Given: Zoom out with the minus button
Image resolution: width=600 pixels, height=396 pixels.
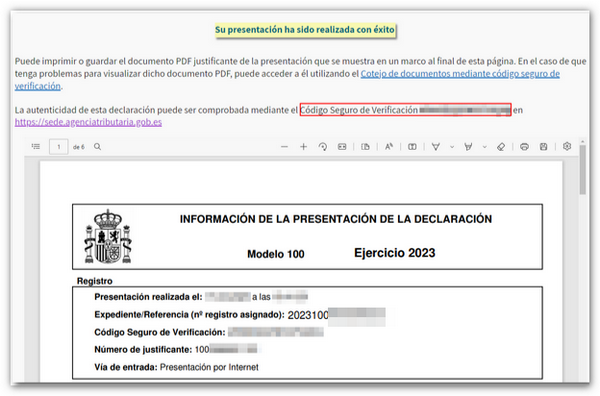Looking at the screenshot, I should (x=284, y=147).
